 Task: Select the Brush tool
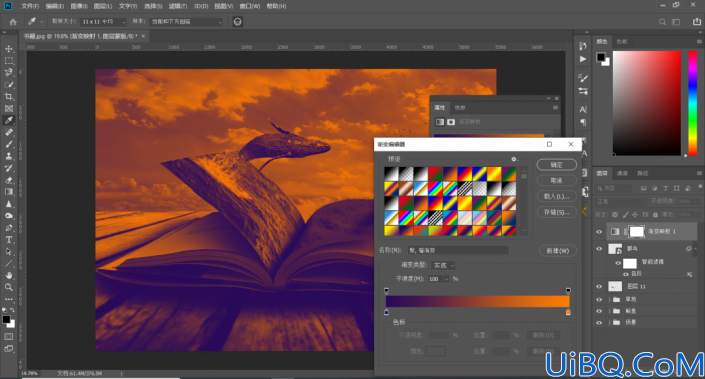(x=9, y=144)
